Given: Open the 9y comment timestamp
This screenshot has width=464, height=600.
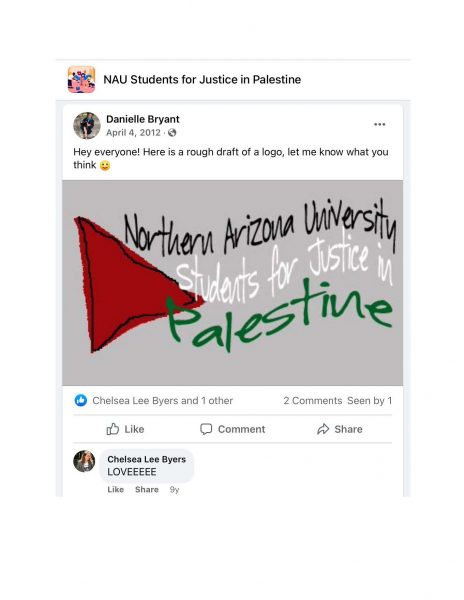Looking at the screenshot, I should pos(174,490).
